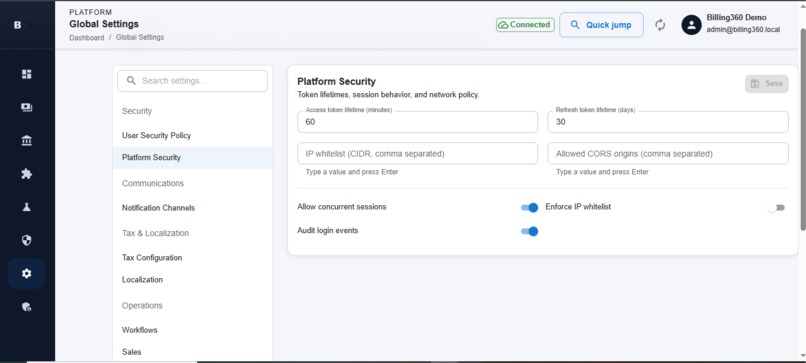This screenshot has width=806, height=363.
Task: Click the Dashboard breadcrumb link
Action: tap(86, 38)
